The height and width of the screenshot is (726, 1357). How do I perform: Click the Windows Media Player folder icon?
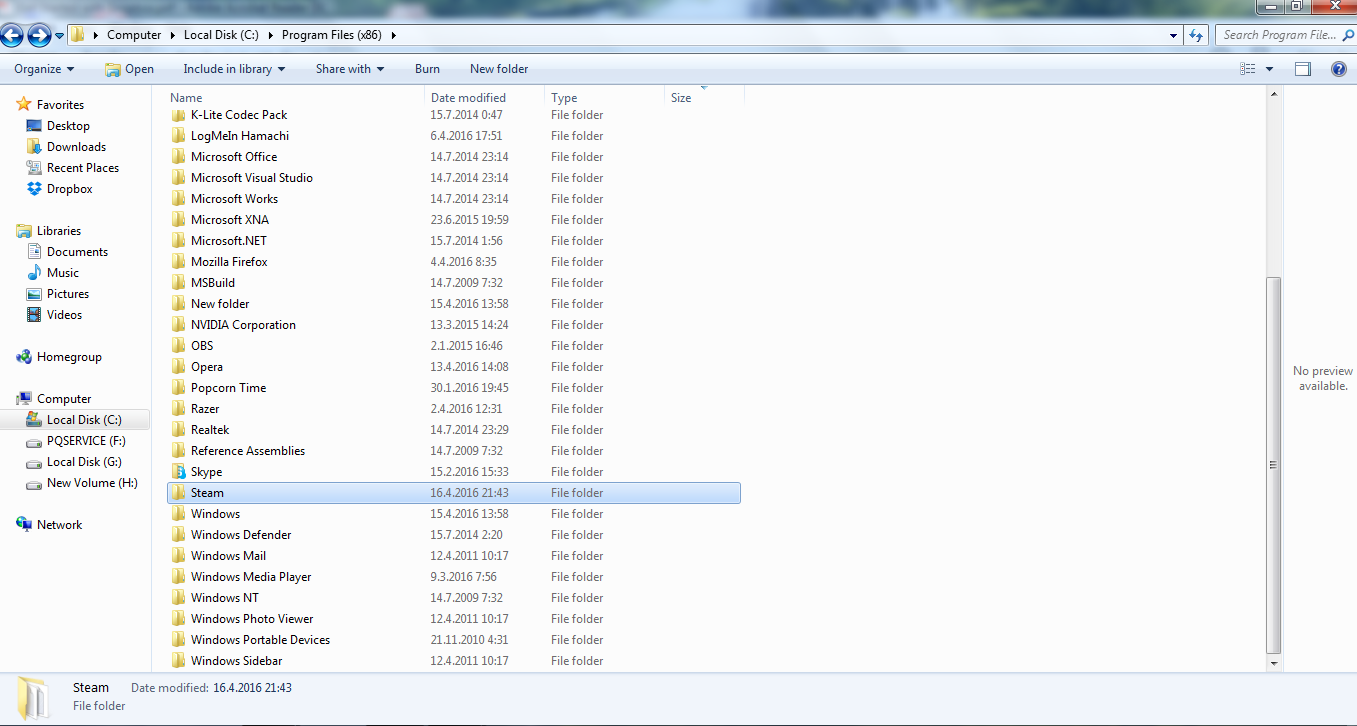[x=179, y=577]
